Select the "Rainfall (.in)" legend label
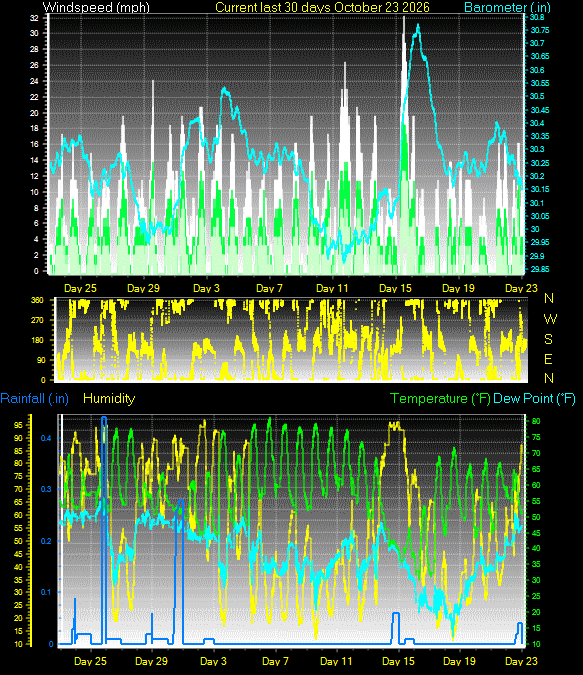The image size is (583, 675). (34, 399)
